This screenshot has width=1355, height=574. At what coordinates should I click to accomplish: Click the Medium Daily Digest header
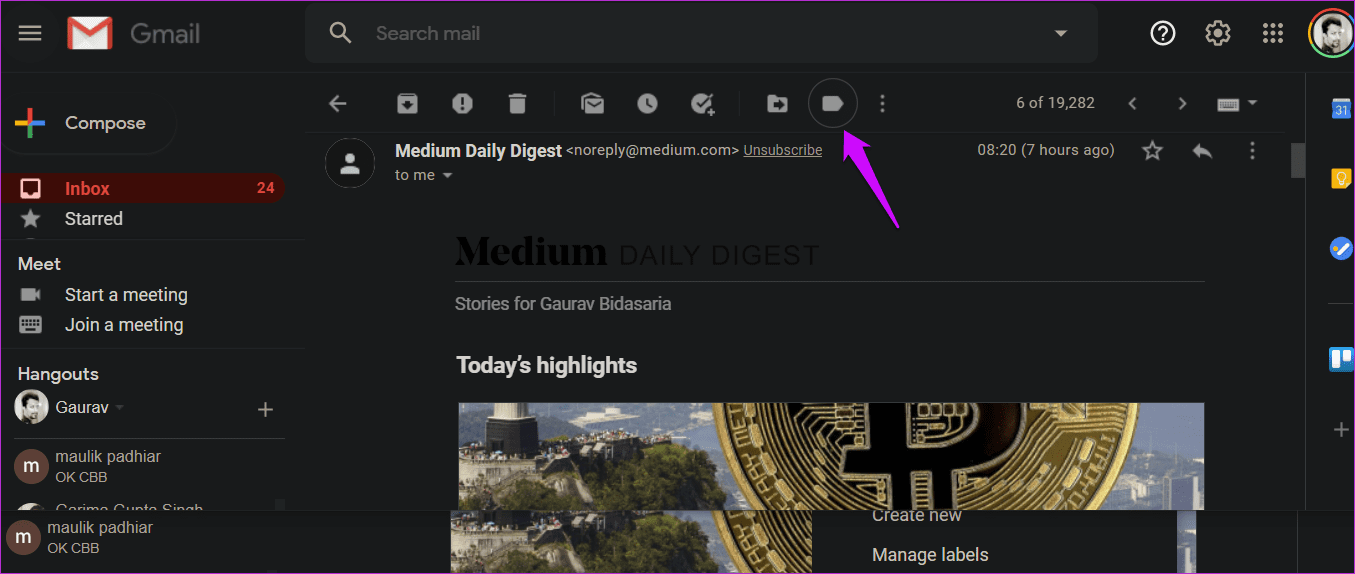coord(637,252)
